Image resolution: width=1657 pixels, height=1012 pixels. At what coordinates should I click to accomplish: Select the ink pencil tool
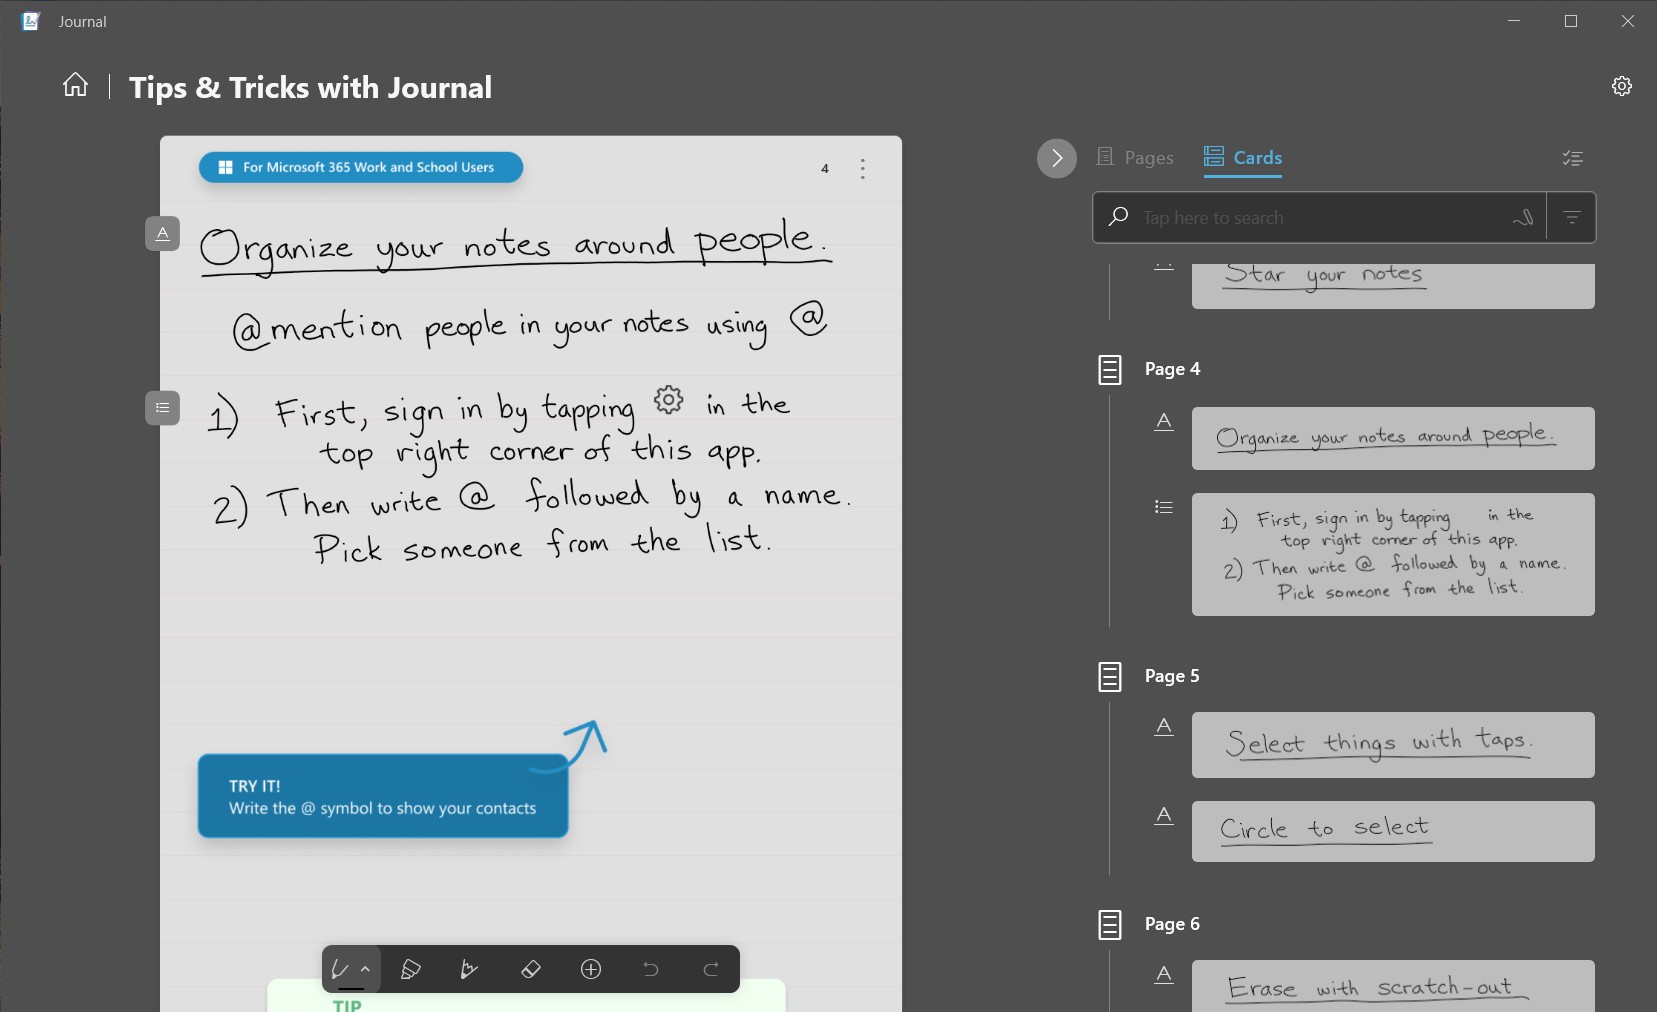pyautogui.click(x=469, y=969)
